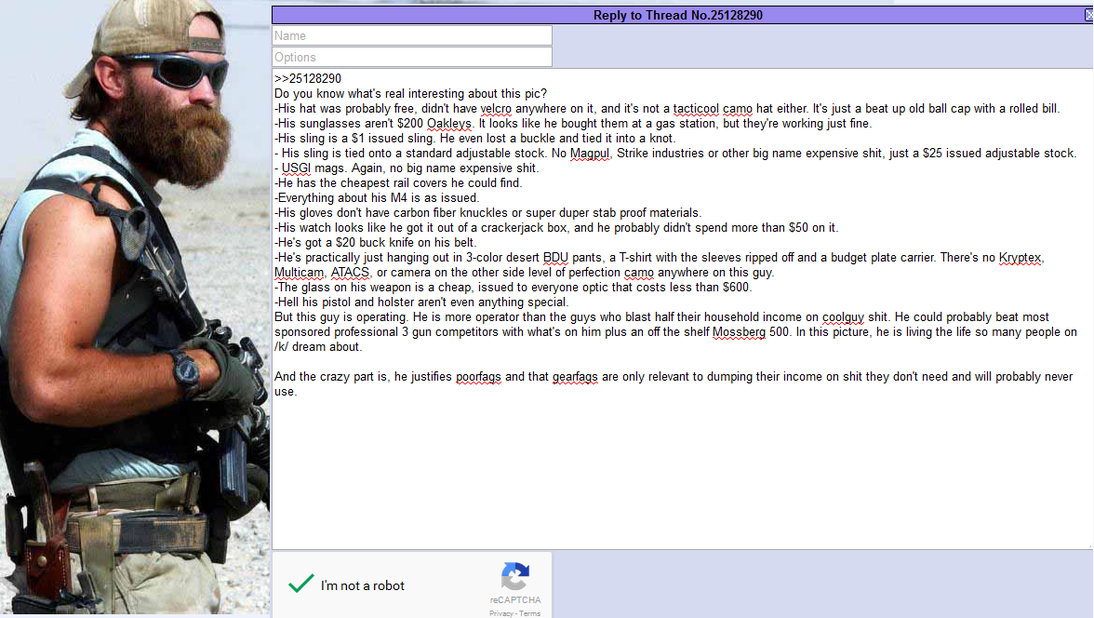Click the underlined word coolguy

tap(843, 317)
